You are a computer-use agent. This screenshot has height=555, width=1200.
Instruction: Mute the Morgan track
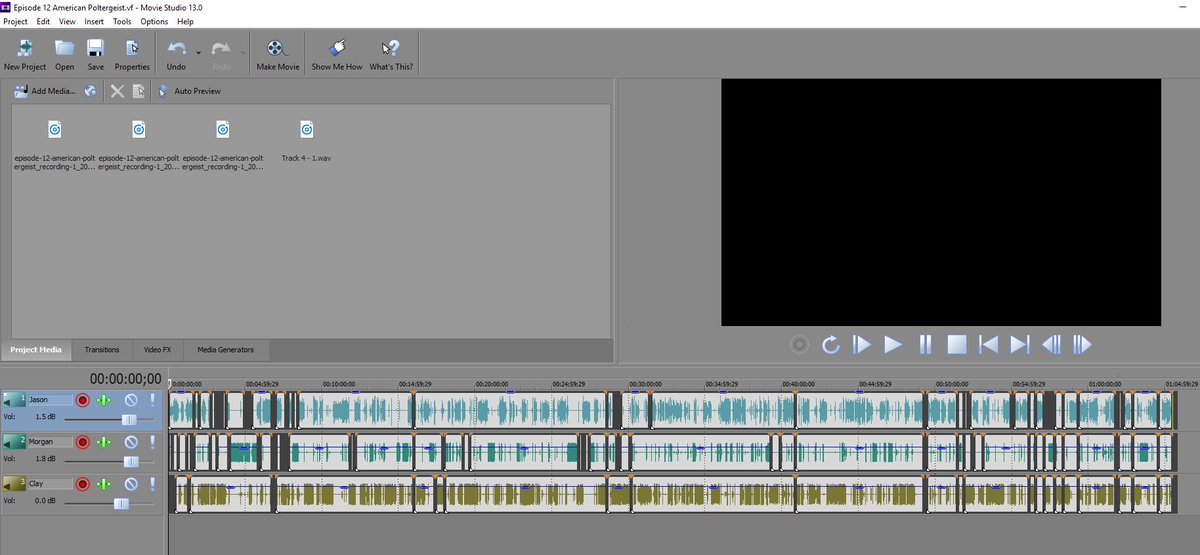tap(130, 441)
